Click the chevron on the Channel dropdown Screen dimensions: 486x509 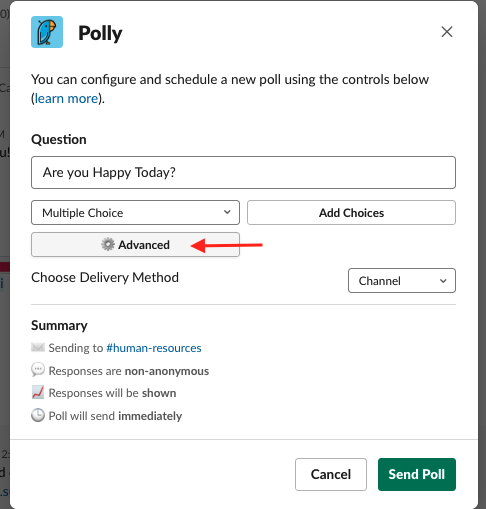[x=443, y=281]
